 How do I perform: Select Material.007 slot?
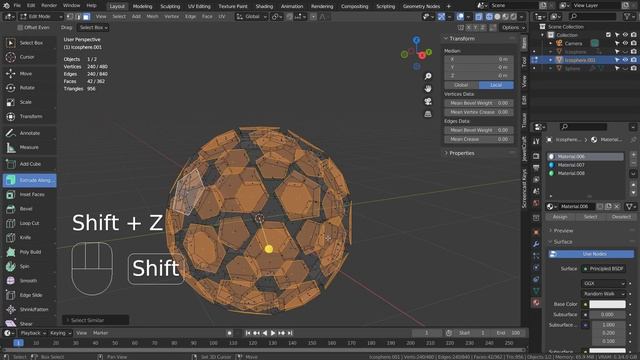[585, 165]
